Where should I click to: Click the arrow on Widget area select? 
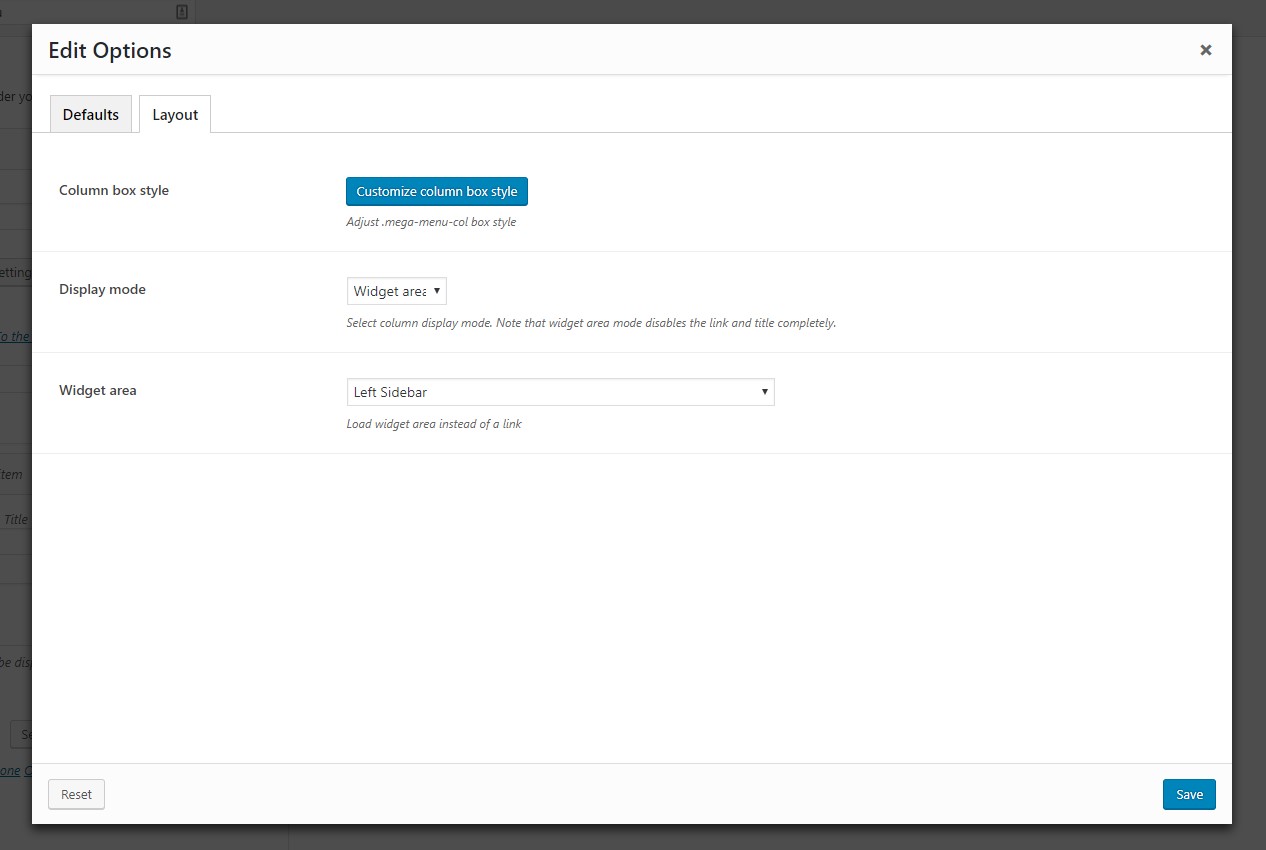pyautogui.click(x=764, y=392)
